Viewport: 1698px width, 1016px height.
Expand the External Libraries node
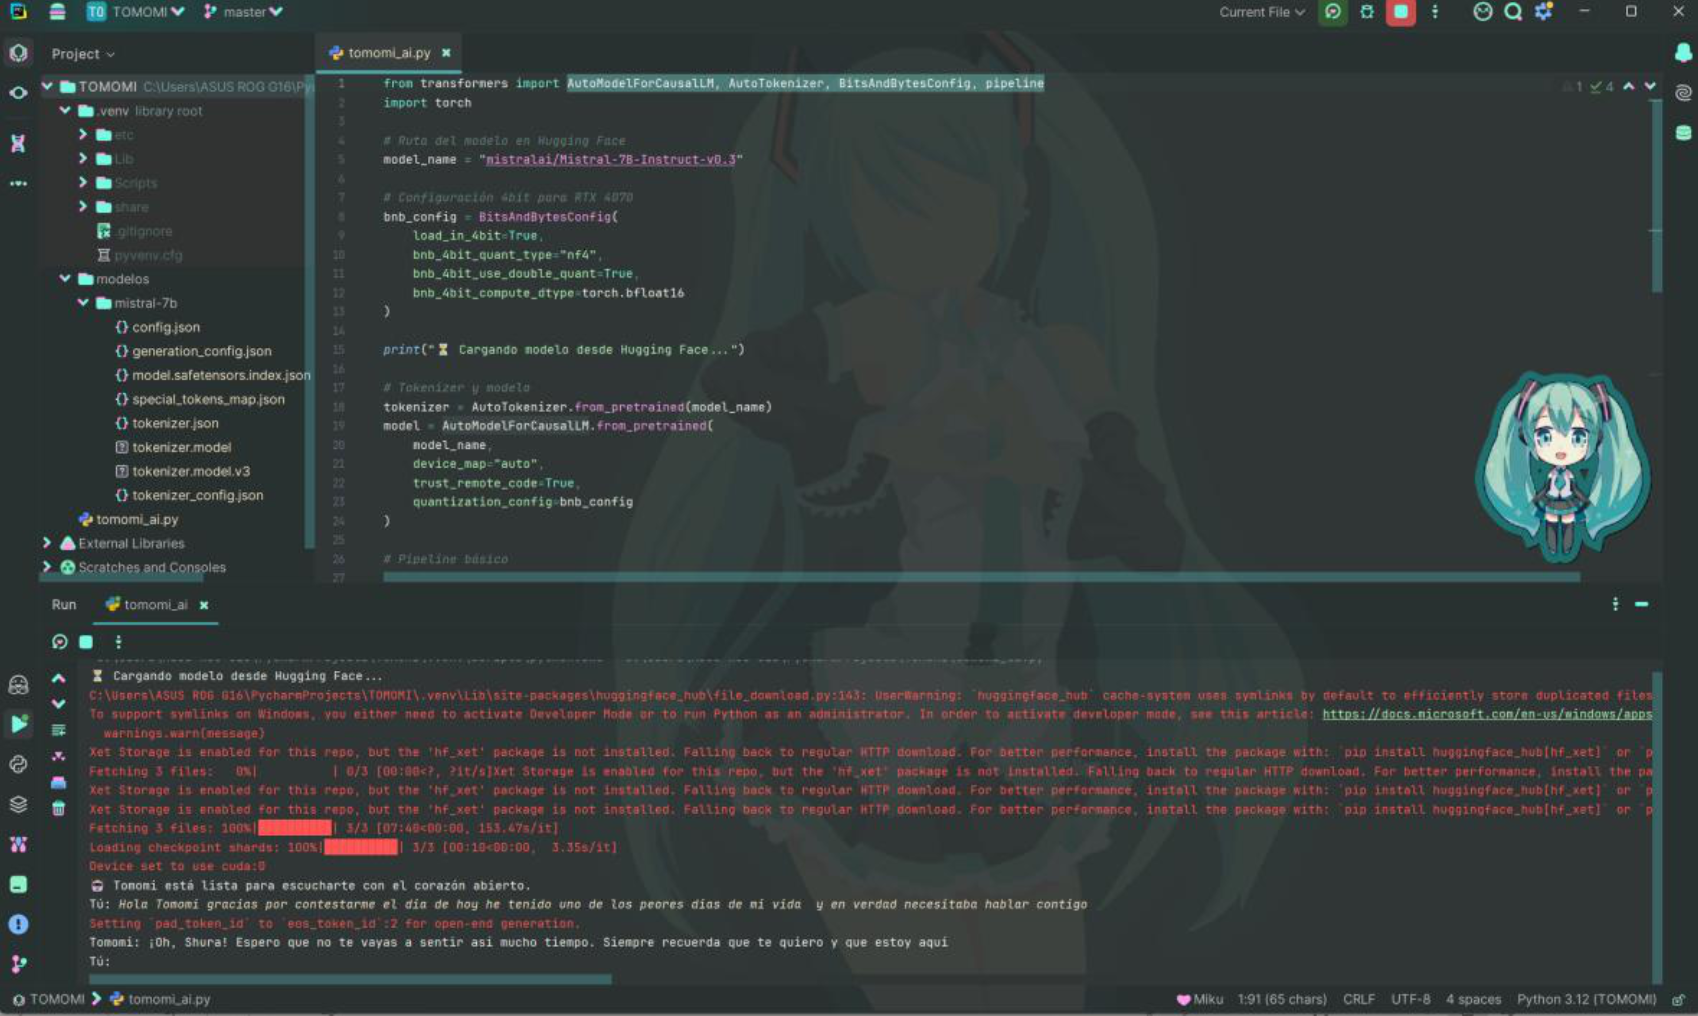[47, 543]
